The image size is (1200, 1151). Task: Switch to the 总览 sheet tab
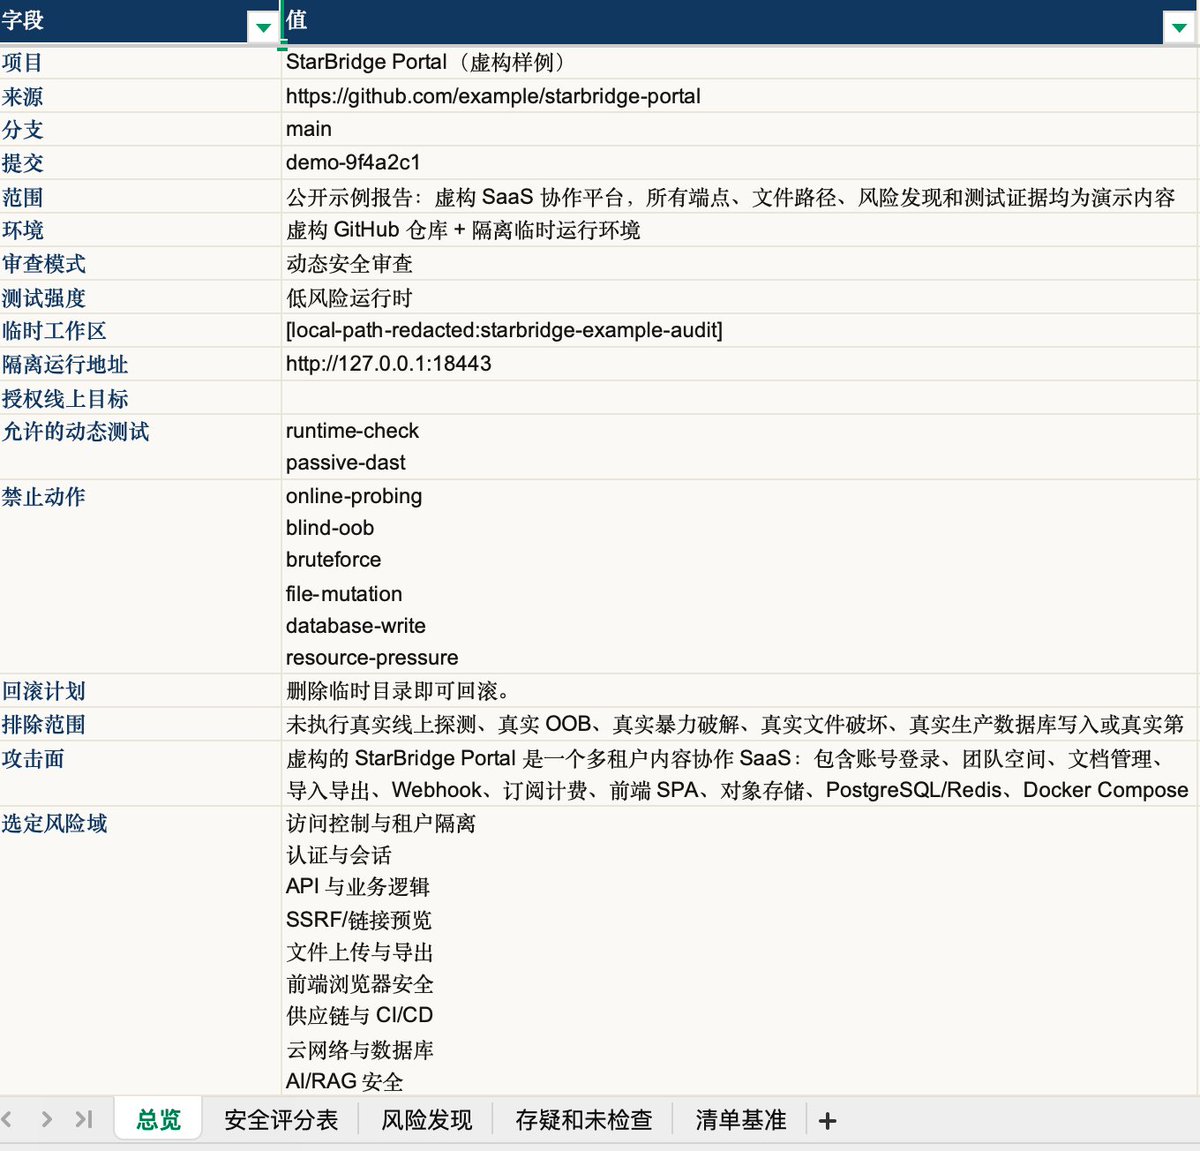tap(158, 1120)
